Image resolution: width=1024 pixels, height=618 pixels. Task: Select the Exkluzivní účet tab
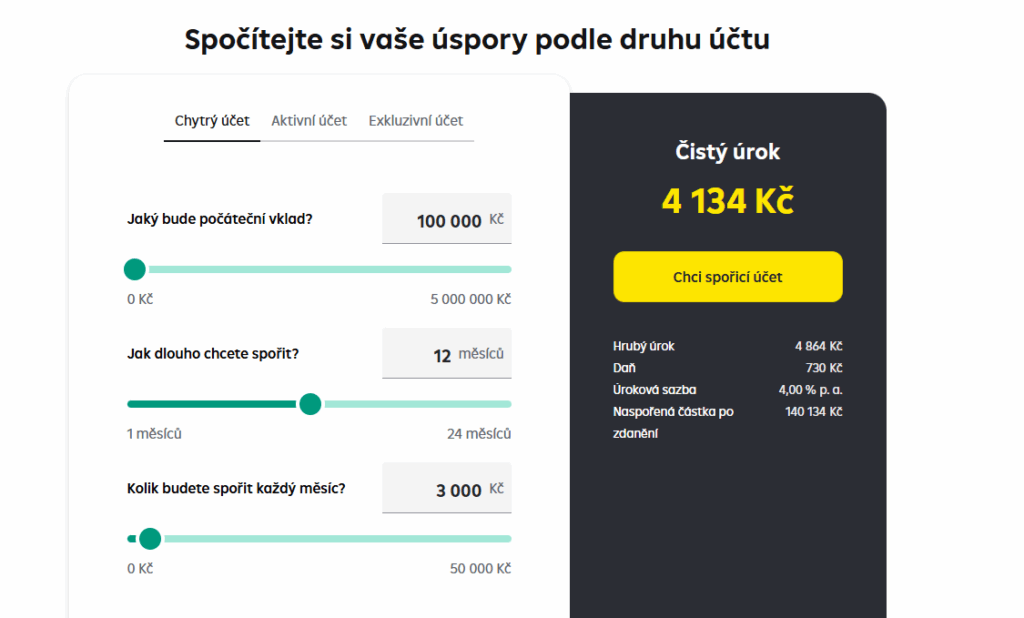coord(415,121)
